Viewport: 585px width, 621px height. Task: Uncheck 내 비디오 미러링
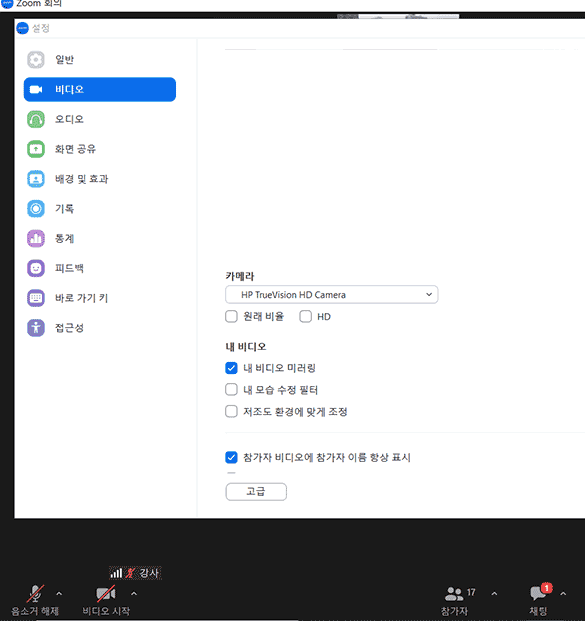[231, 368]
